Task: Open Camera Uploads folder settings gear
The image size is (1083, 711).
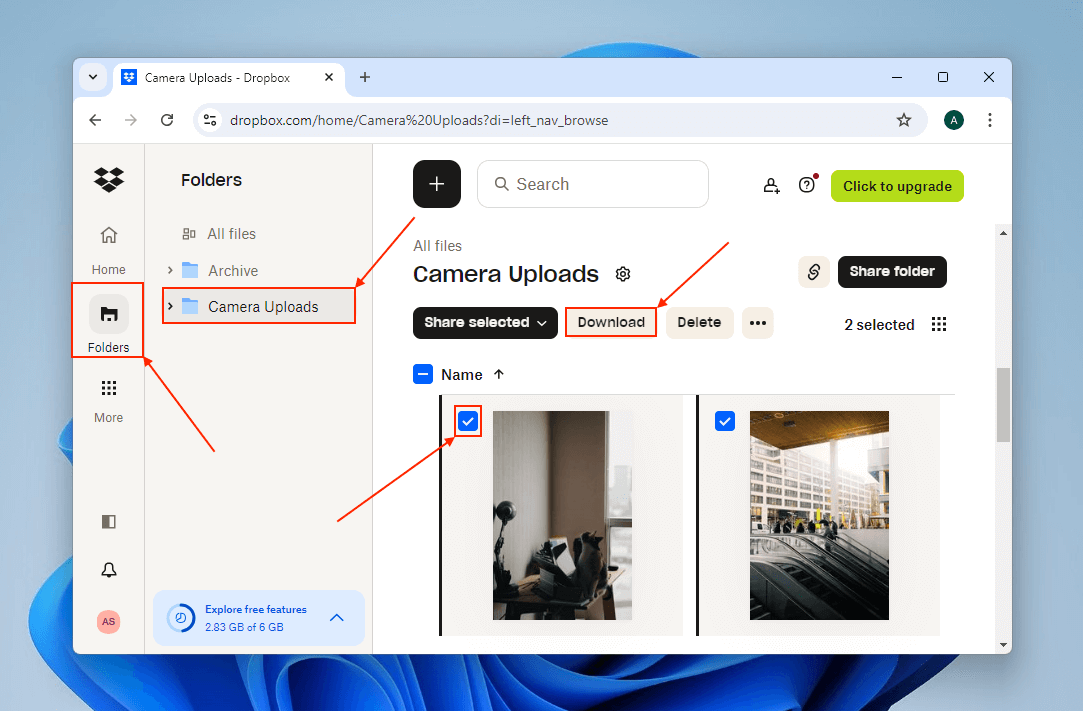Action: [623, 274]
